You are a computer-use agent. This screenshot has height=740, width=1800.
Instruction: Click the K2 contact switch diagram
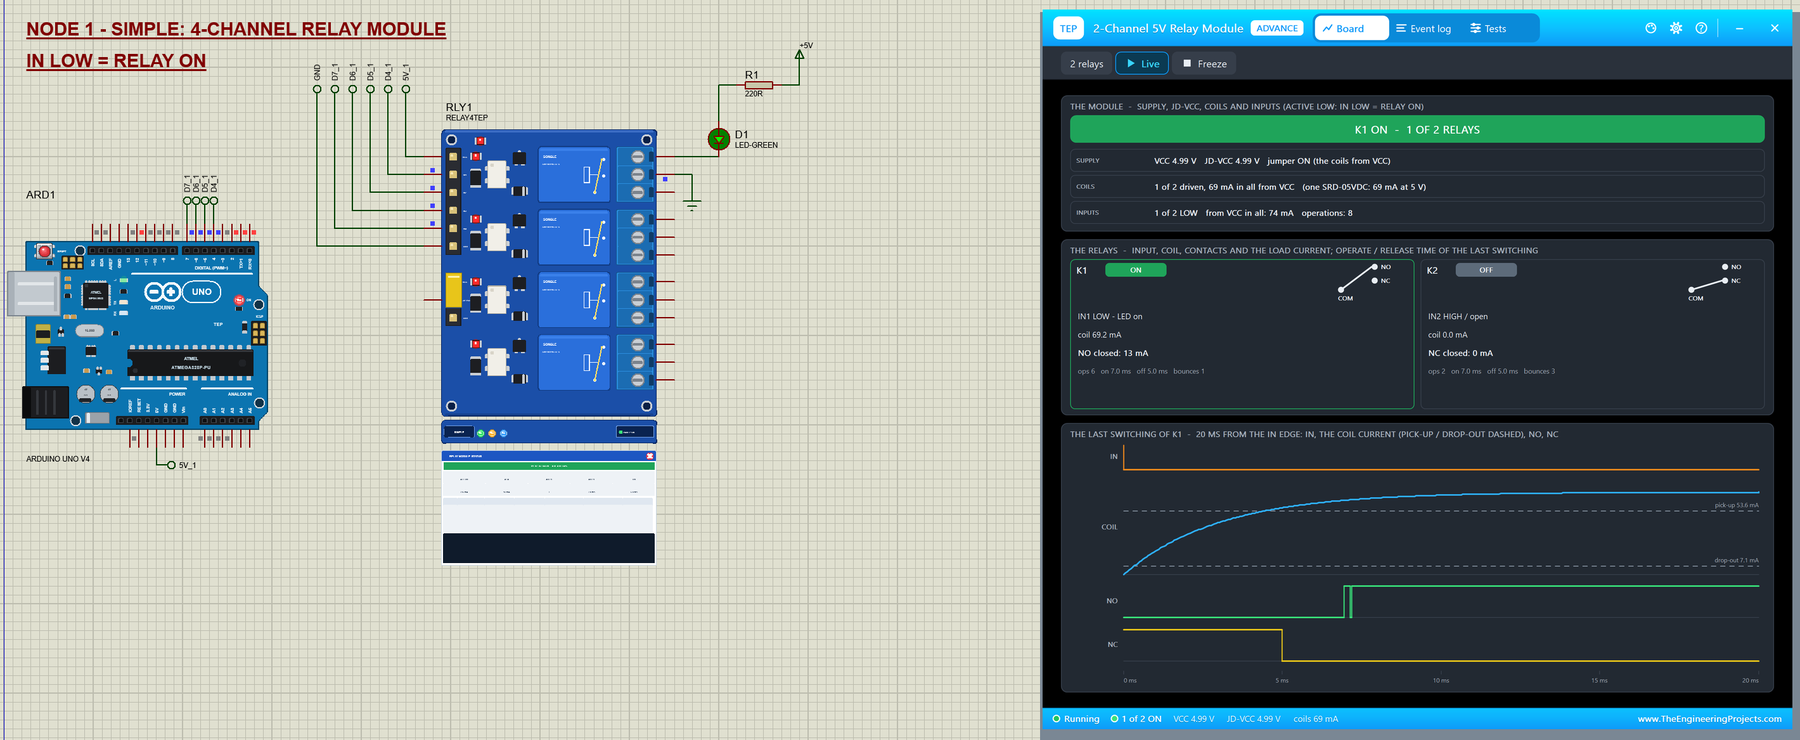1714,282
